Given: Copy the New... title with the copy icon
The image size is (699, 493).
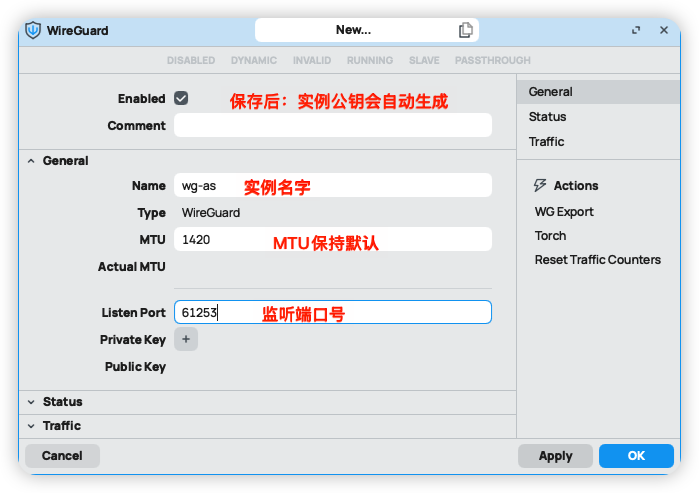Looking at the screenshot, I should [x=465, y=30].
